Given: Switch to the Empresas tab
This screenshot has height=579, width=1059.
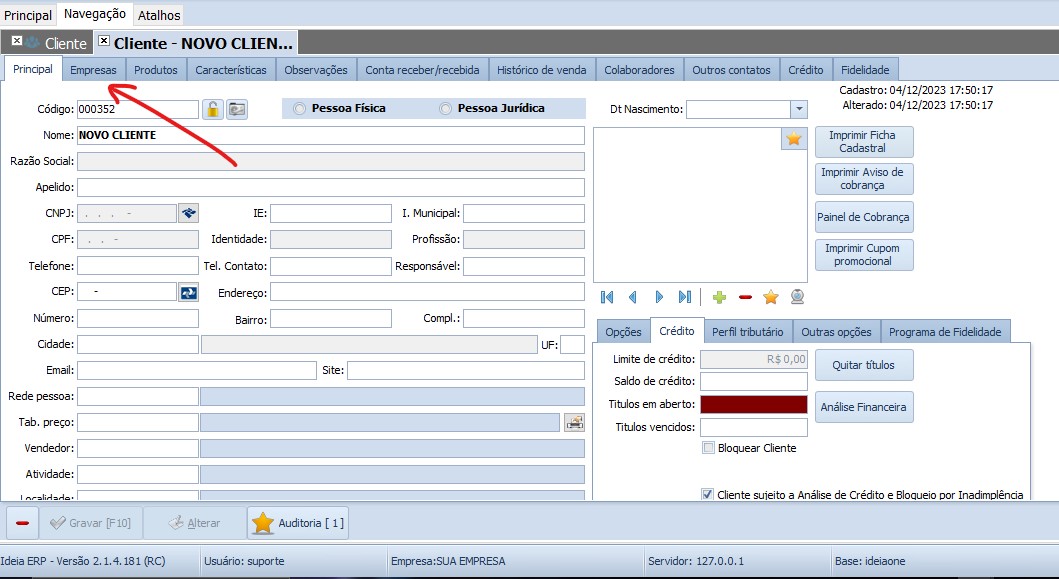Looking at the screenshot, I should (93, 70).
